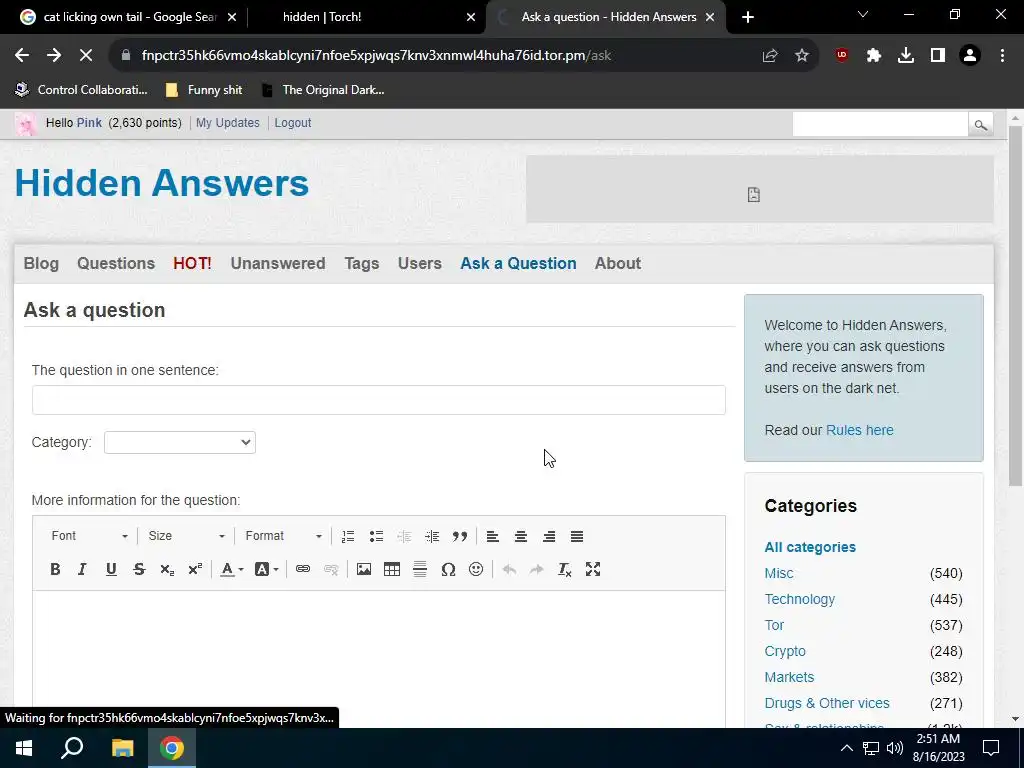
Task: Align text to the left
Action: [x=493, y=536]
